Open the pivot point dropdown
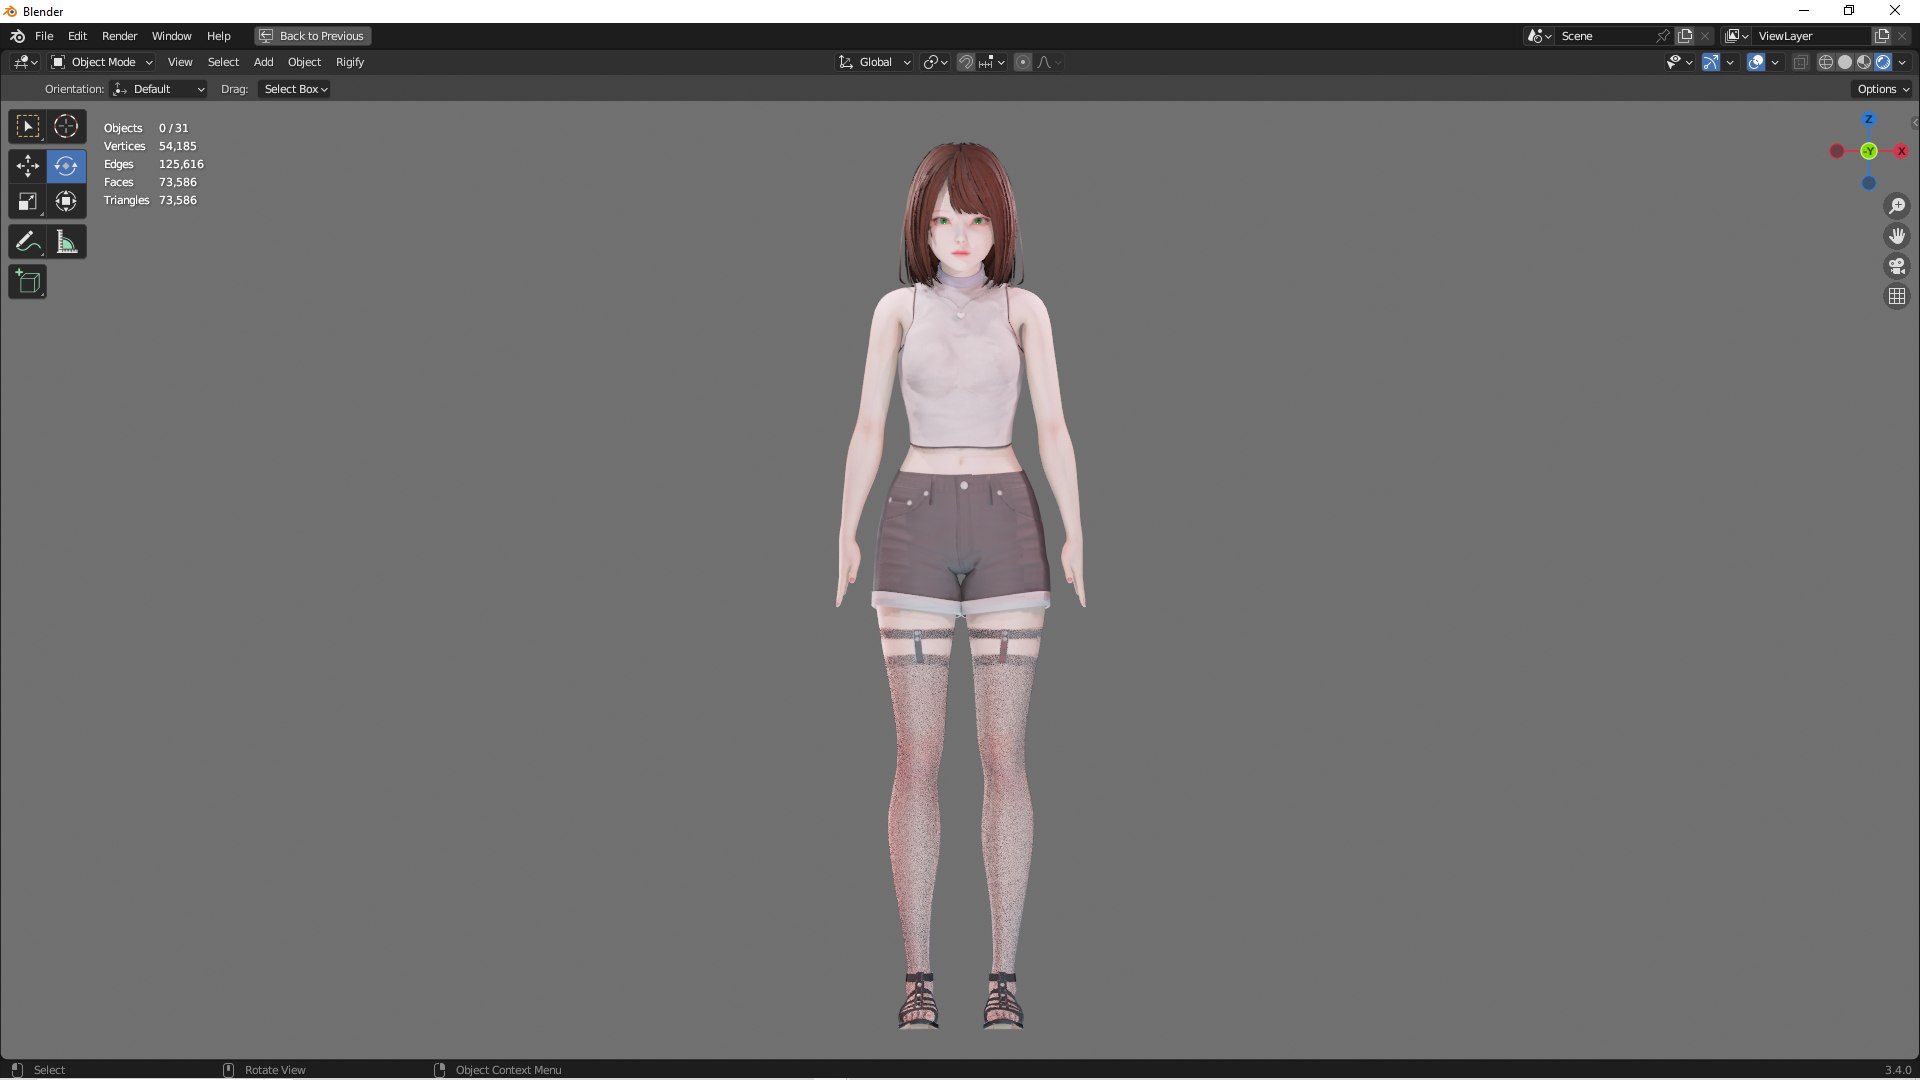Viewport: 1920px width, 1080px height. [x=936, y=62]
